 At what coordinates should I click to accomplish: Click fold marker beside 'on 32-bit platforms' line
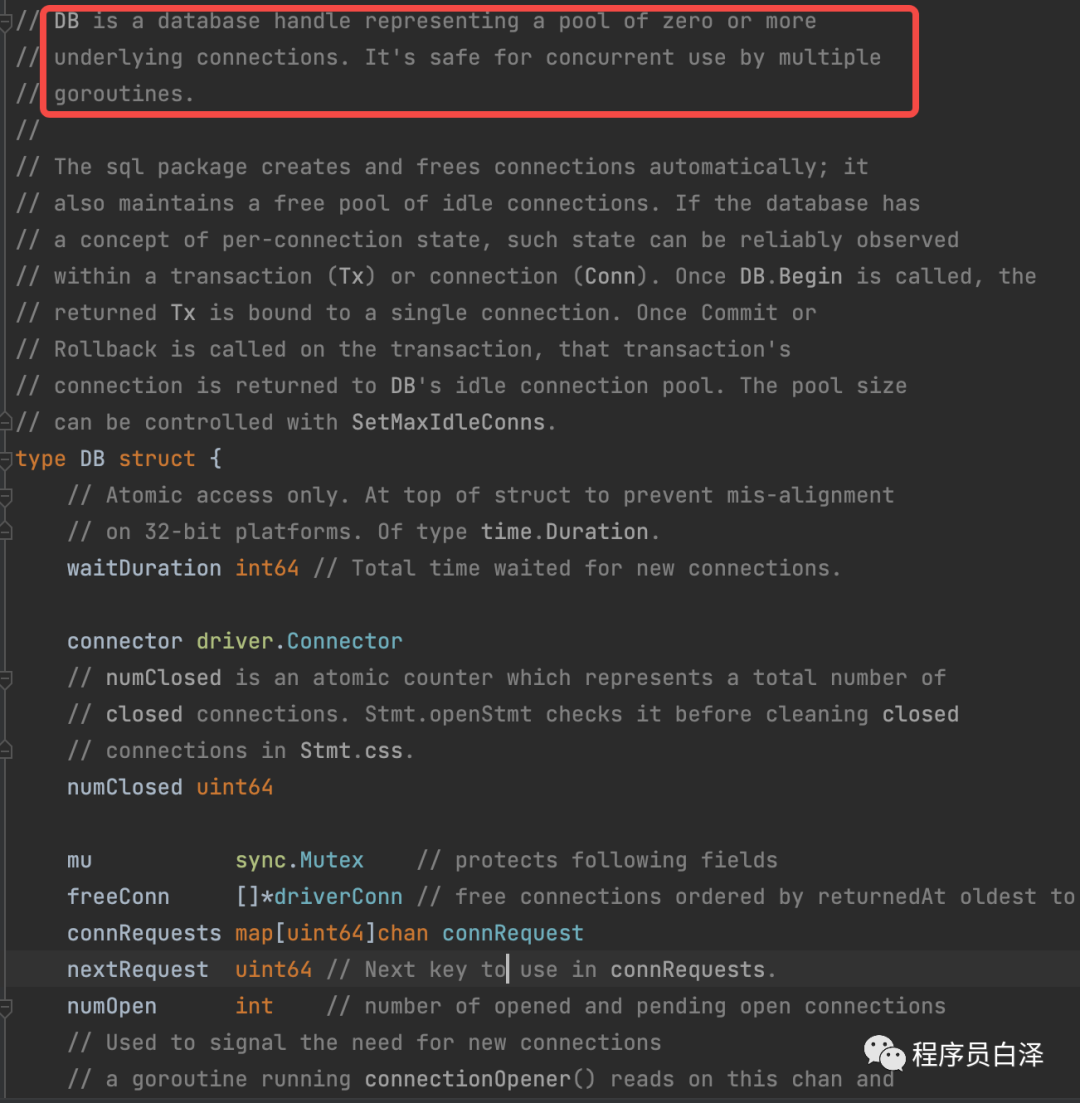[5, 532]
